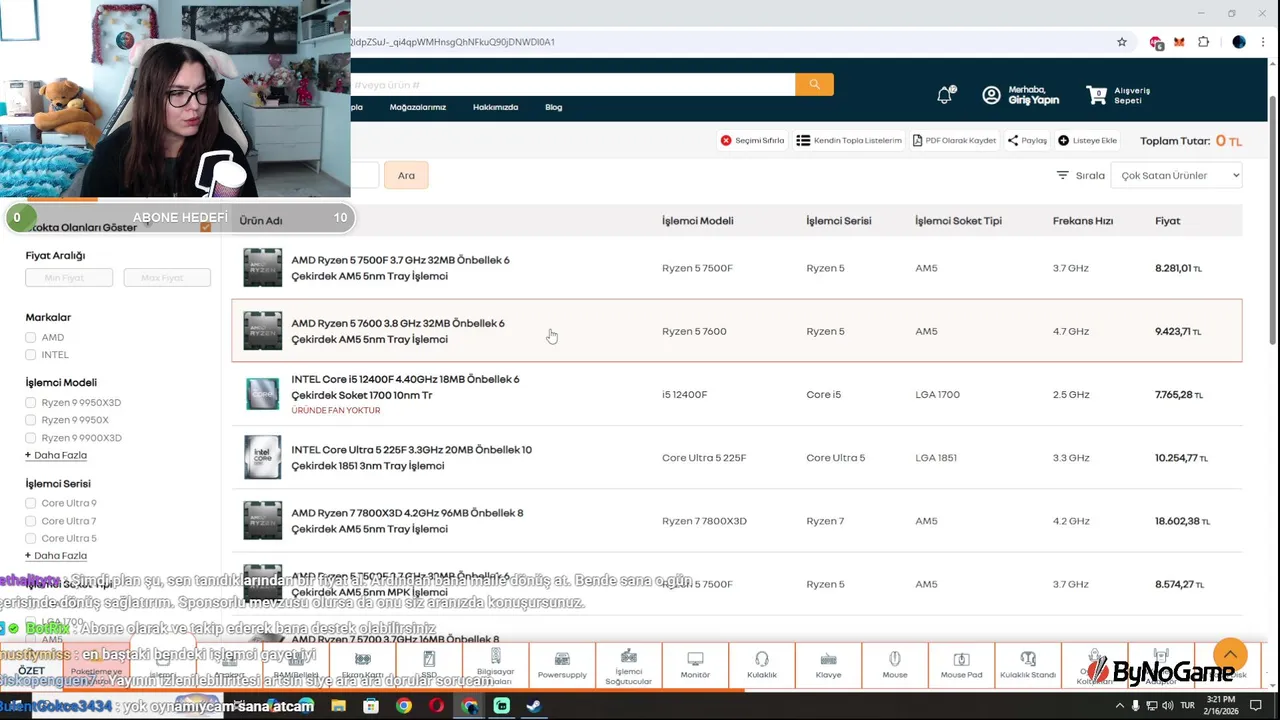The width and height of the screenshot is (1280, 720).
Task: Open the notifications bell
Action: coord(945,95)
